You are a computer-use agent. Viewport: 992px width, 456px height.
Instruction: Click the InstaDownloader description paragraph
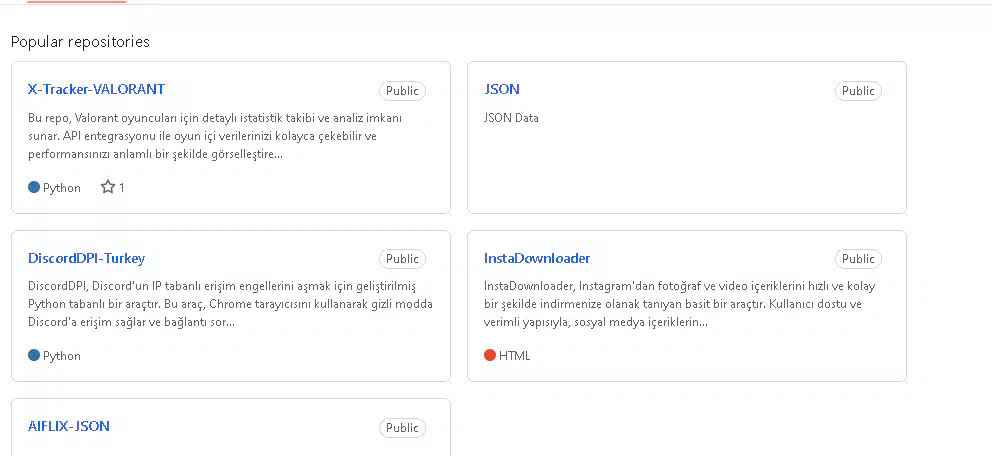tap(679, 304)
